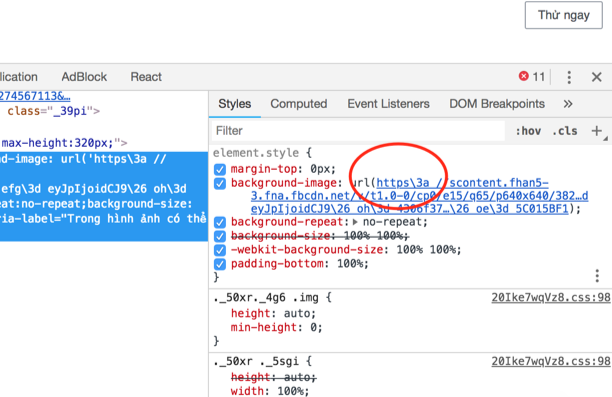Focus the Filter styles input field
The width and height of the screenshot is (612, 397).
click(358, 131)
